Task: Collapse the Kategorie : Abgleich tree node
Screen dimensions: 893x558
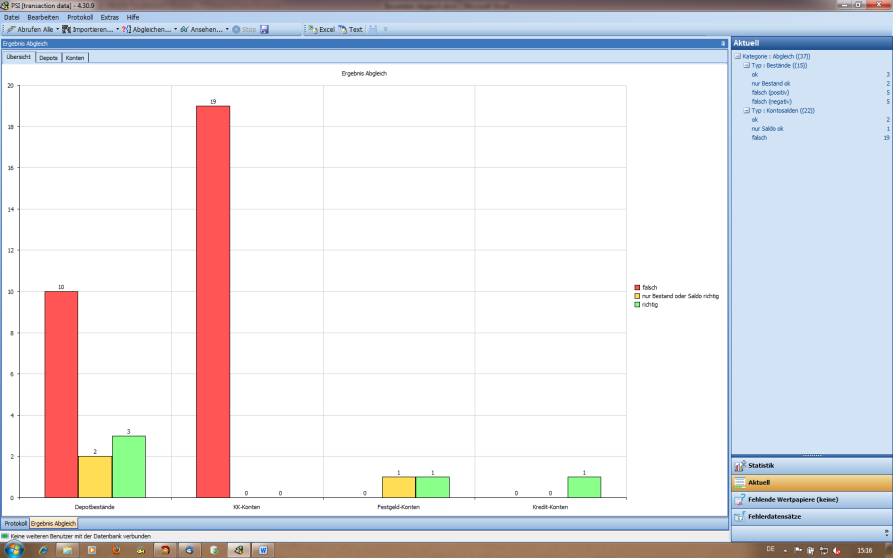Action: tap(737, 56)
